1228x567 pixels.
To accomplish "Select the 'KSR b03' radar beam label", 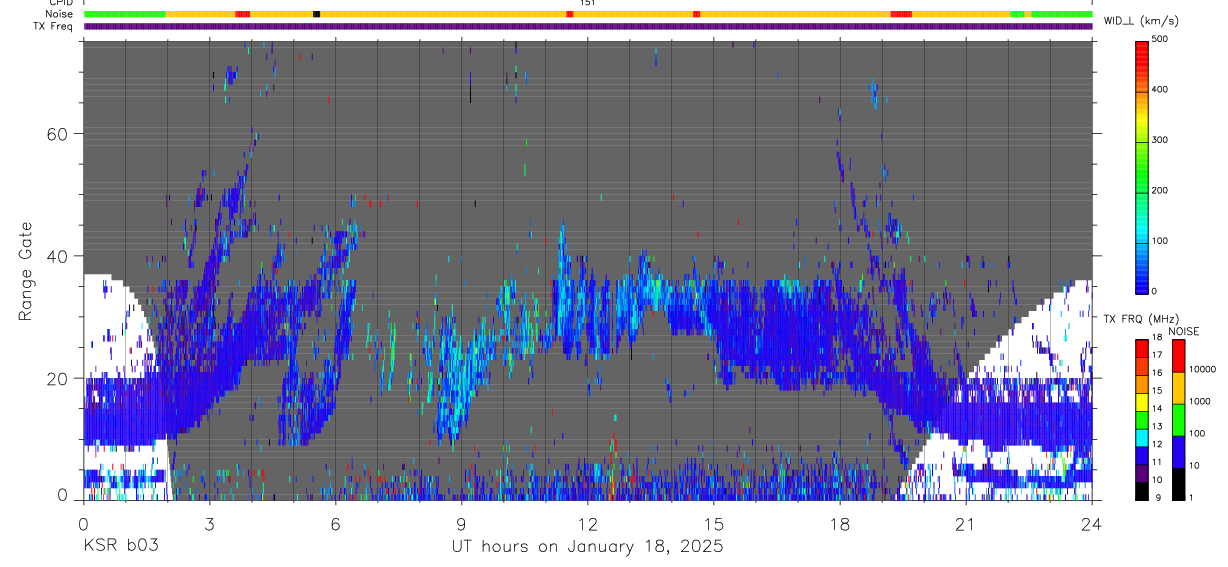I will coord(120,546).
